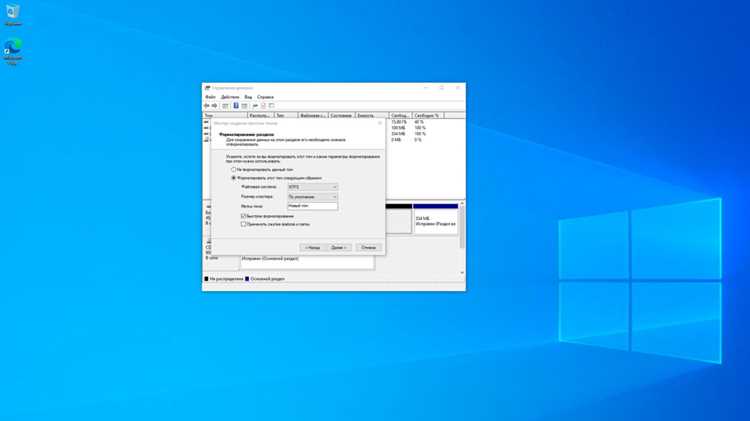The width and height of the screenshot is (750, 421).
Task: Select the 334 МБ healthy partition block
Action: (x=436, y=219)
